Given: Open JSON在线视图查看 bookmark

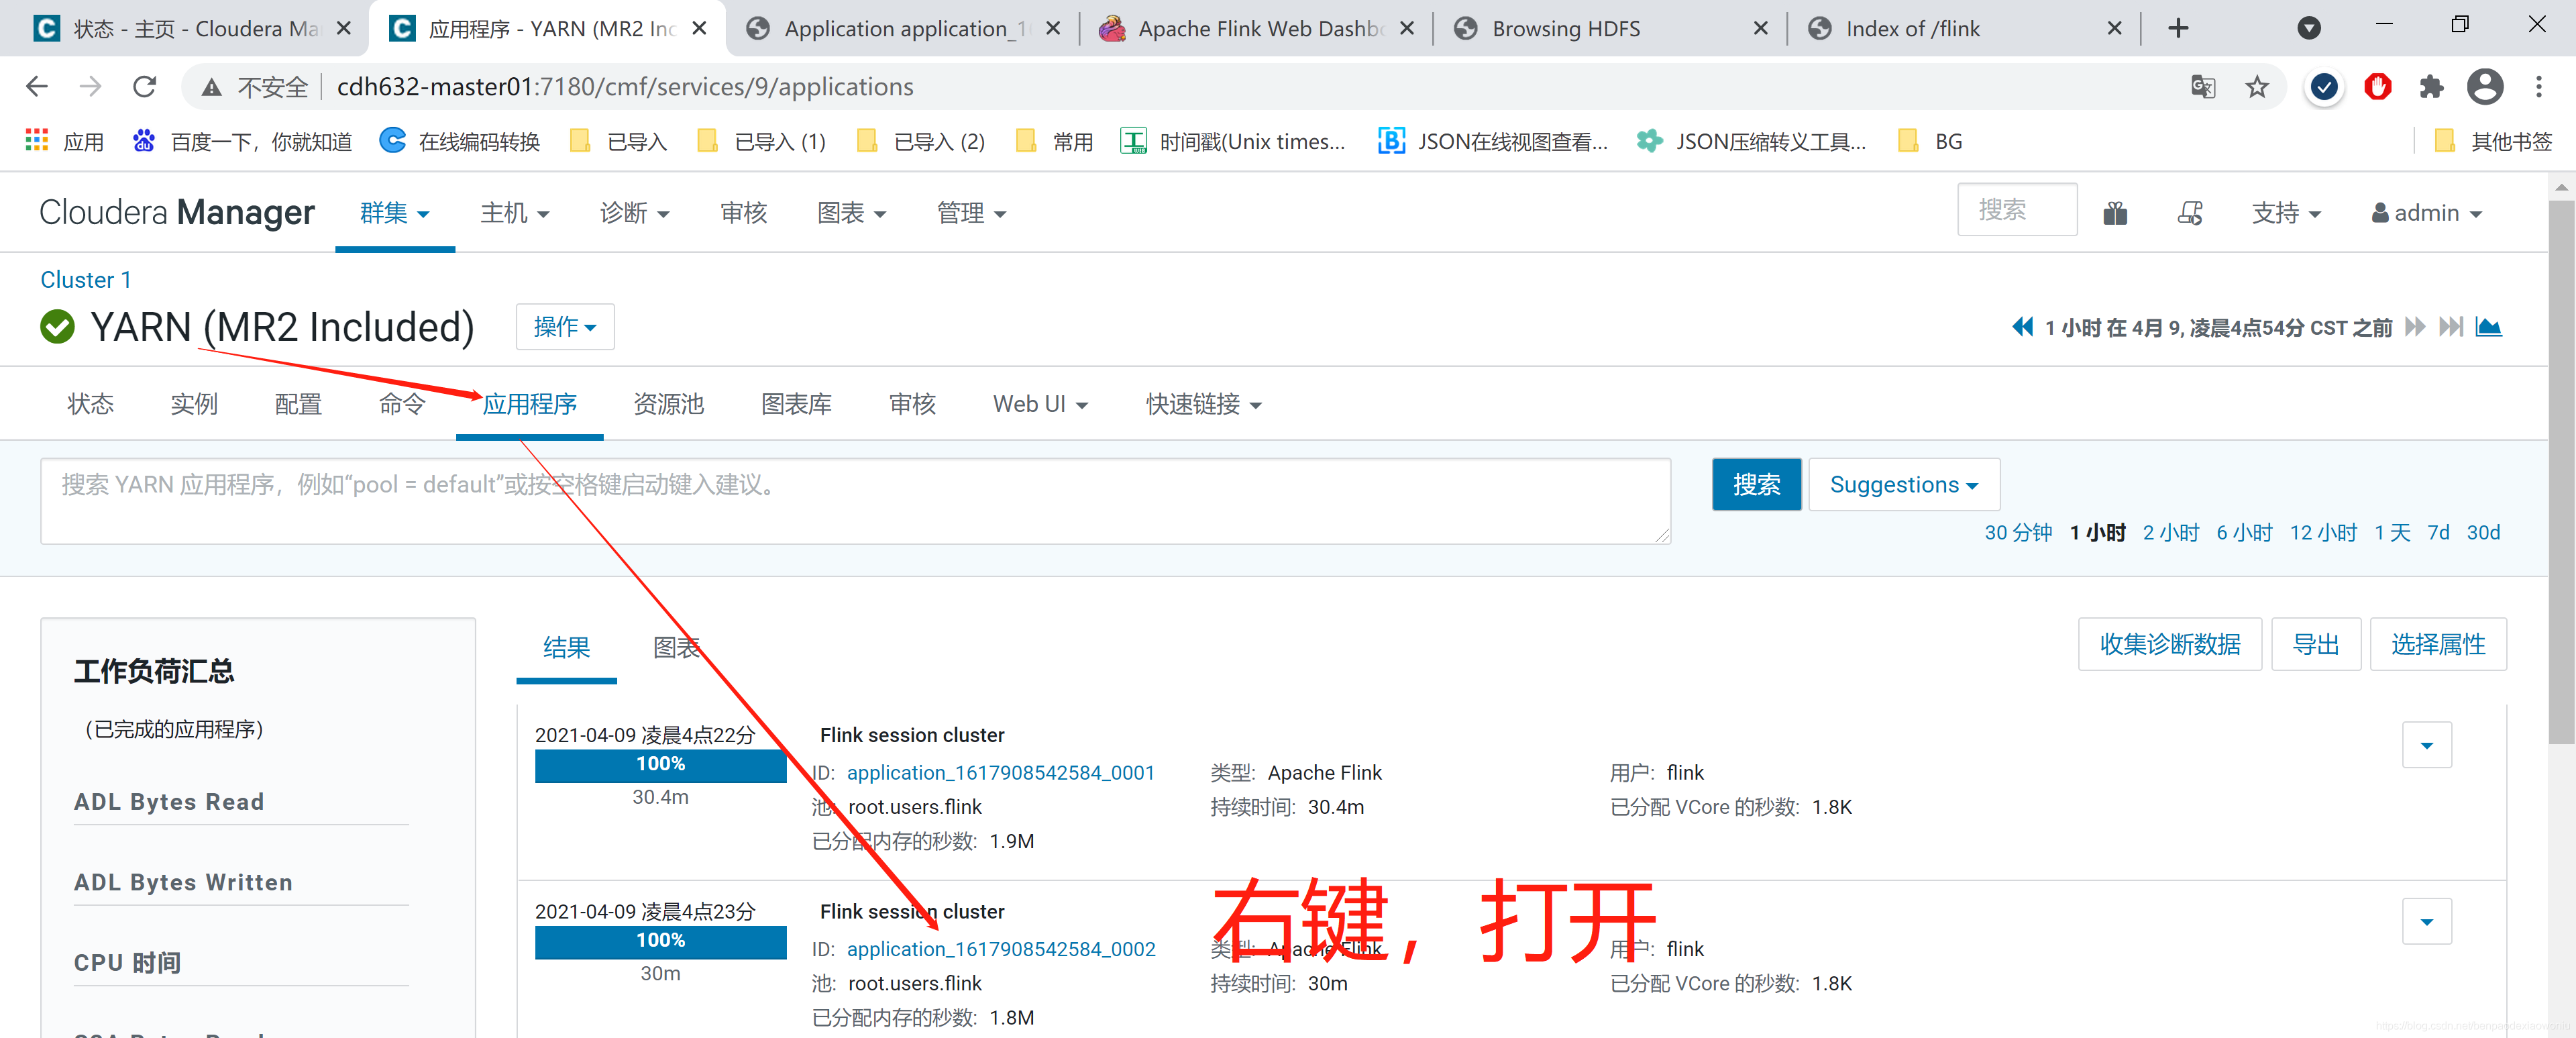Looking at the screenshot, I should tap(1493, 141).
